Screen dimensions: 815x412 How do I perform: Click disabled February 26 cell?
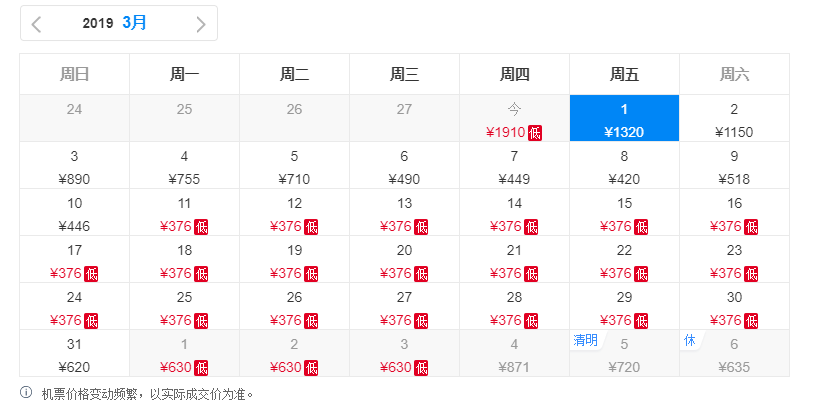pyautogui.click(x=294, y=118)
